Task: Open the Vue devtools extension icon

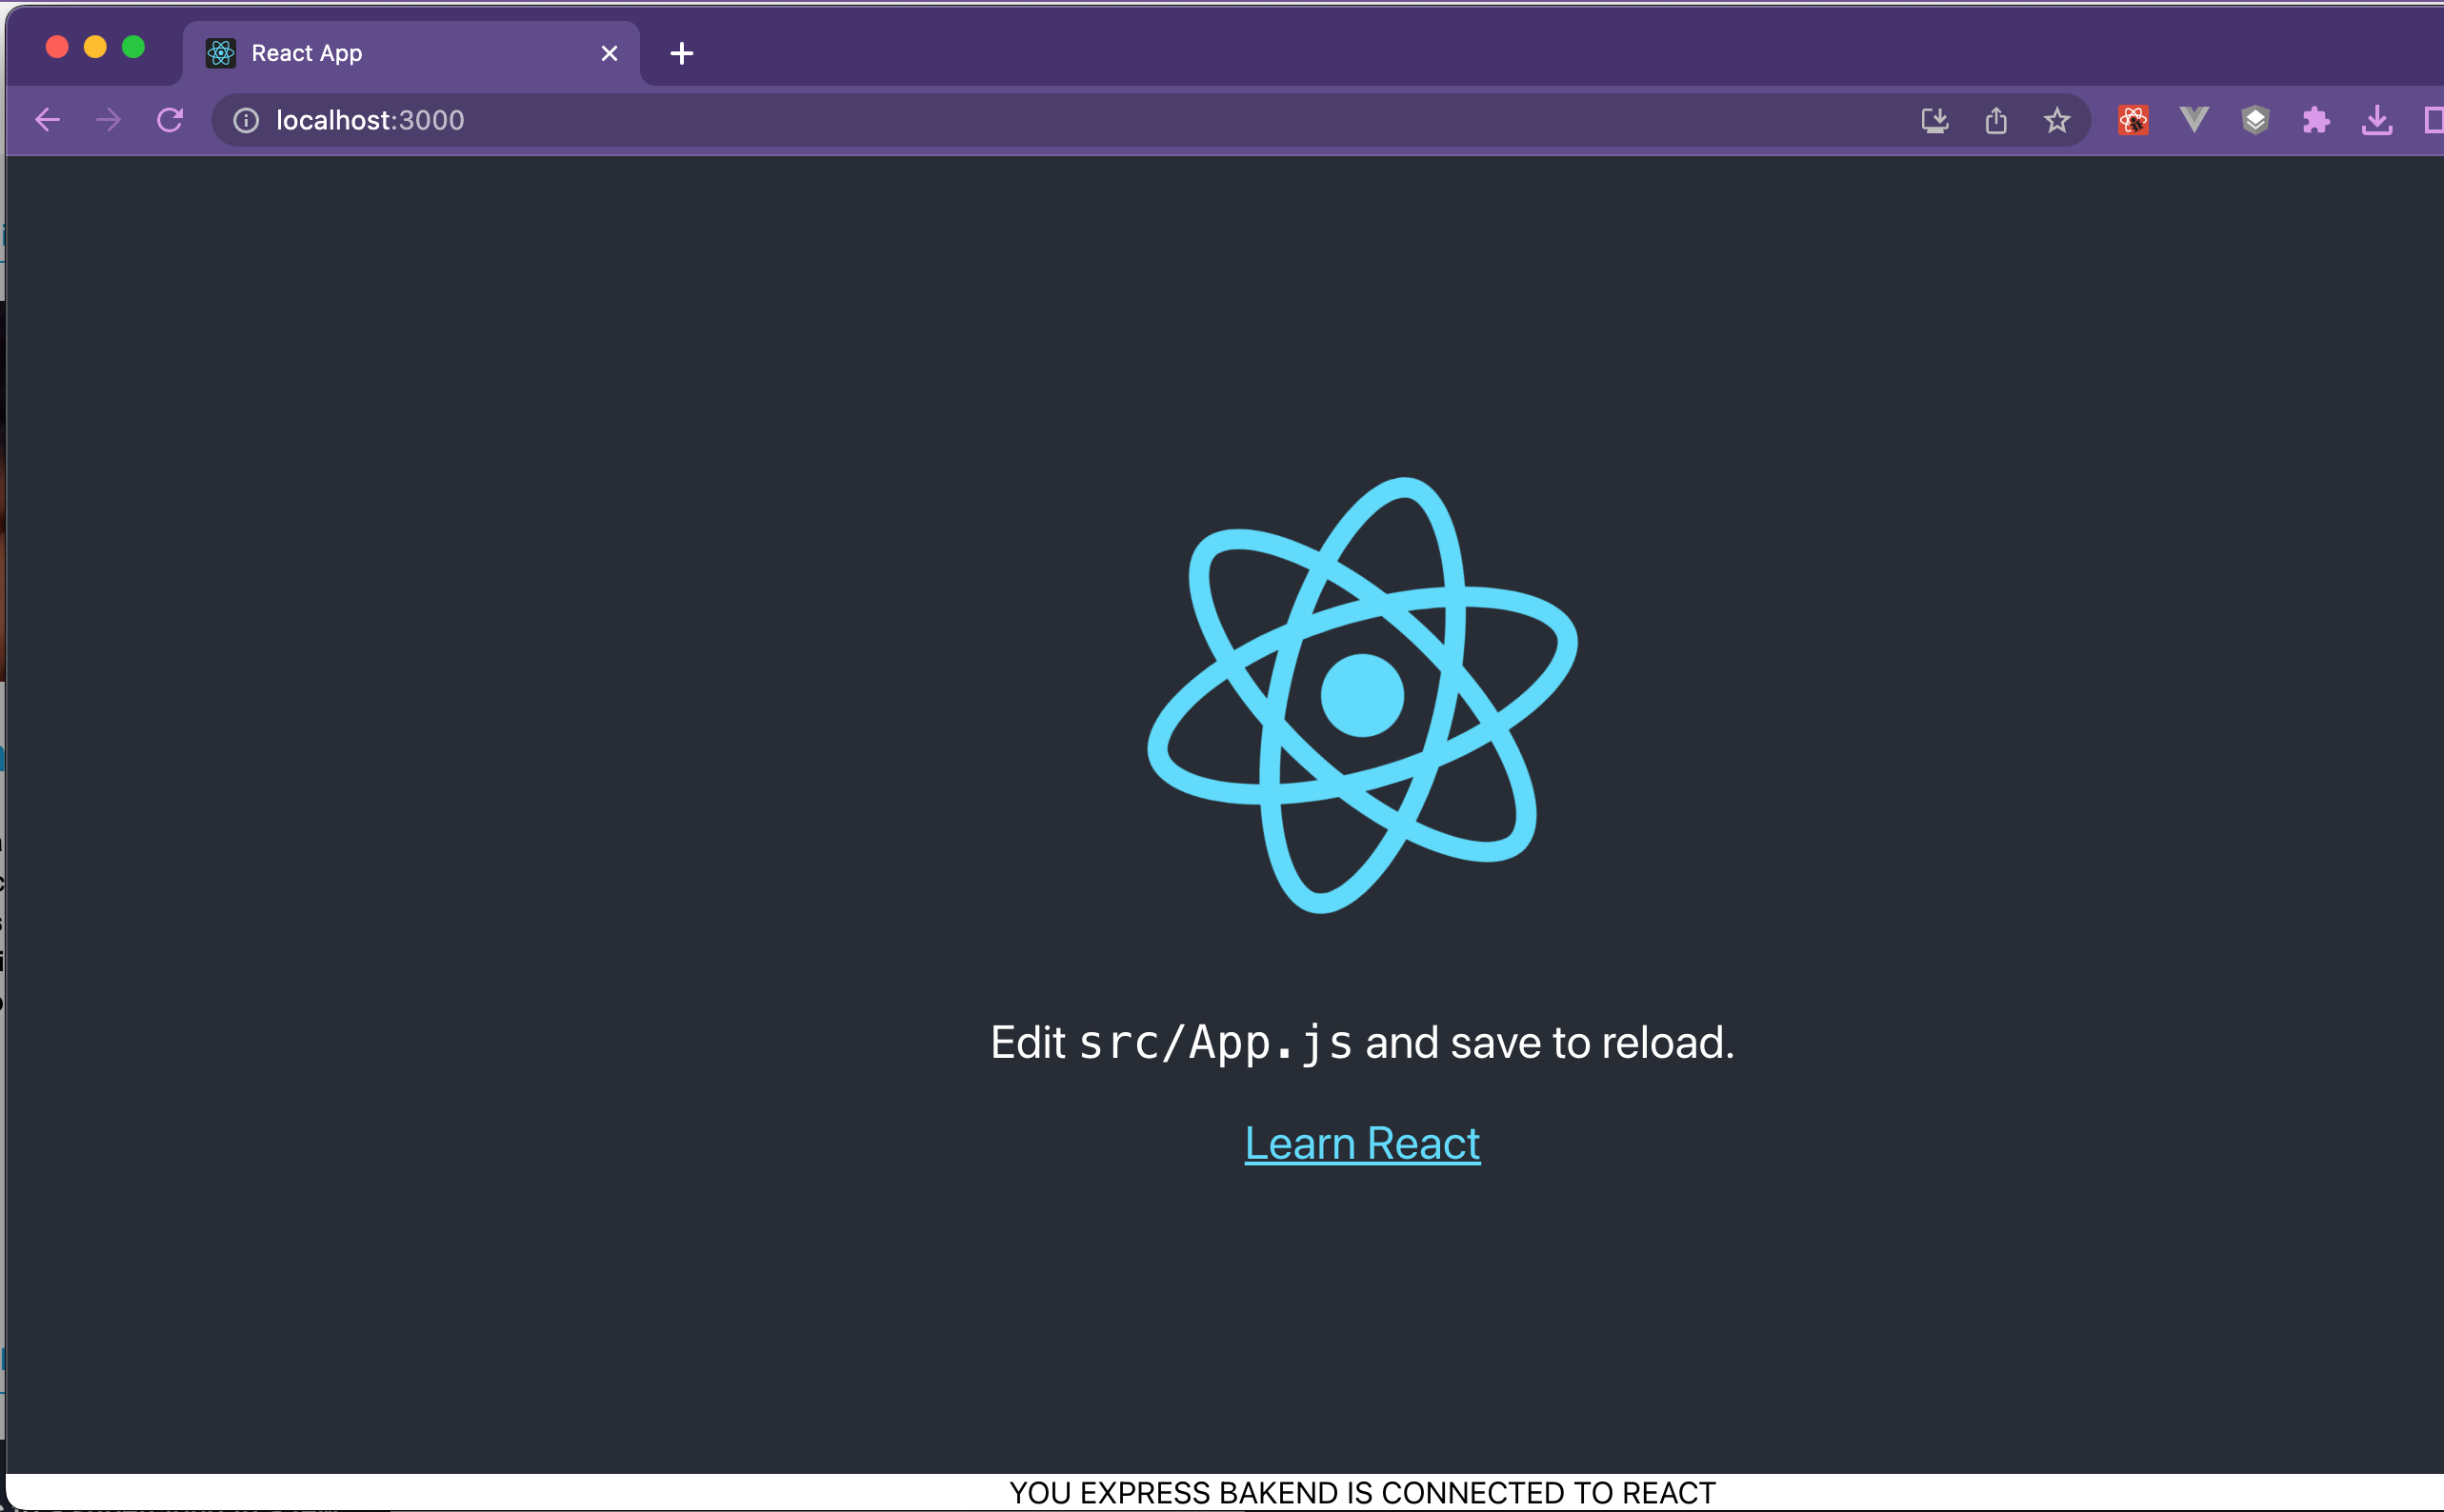Action: [x=2194, y=120]
